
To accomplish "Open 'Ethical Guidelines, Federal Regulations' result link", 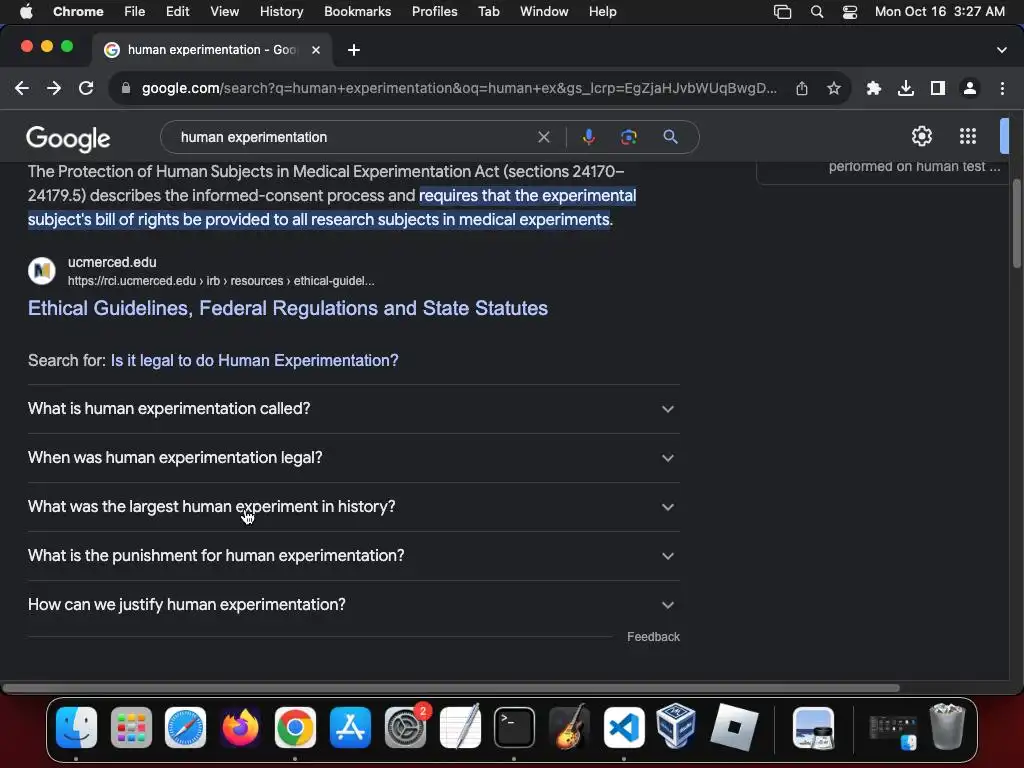I will [287, 308].
